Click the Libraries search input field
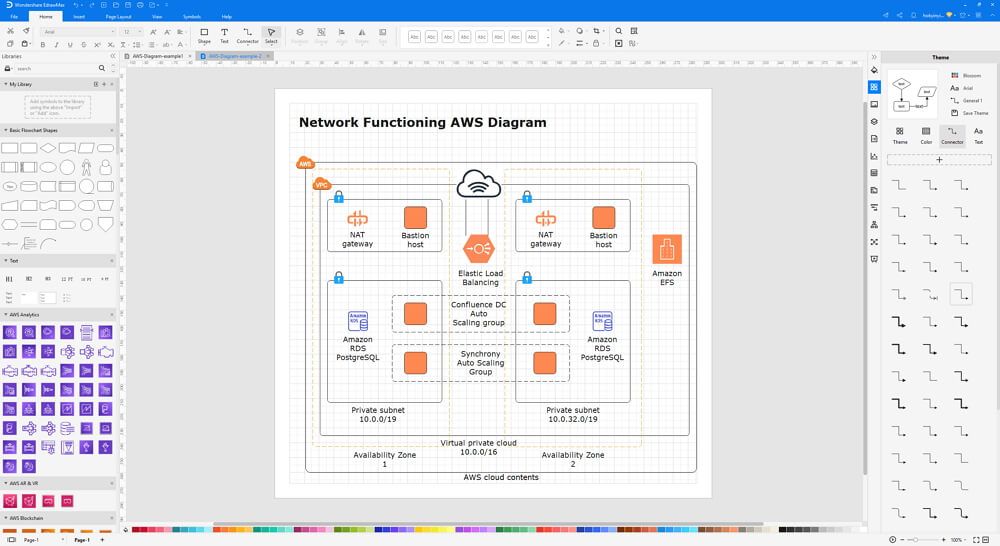 click(56, 68)
